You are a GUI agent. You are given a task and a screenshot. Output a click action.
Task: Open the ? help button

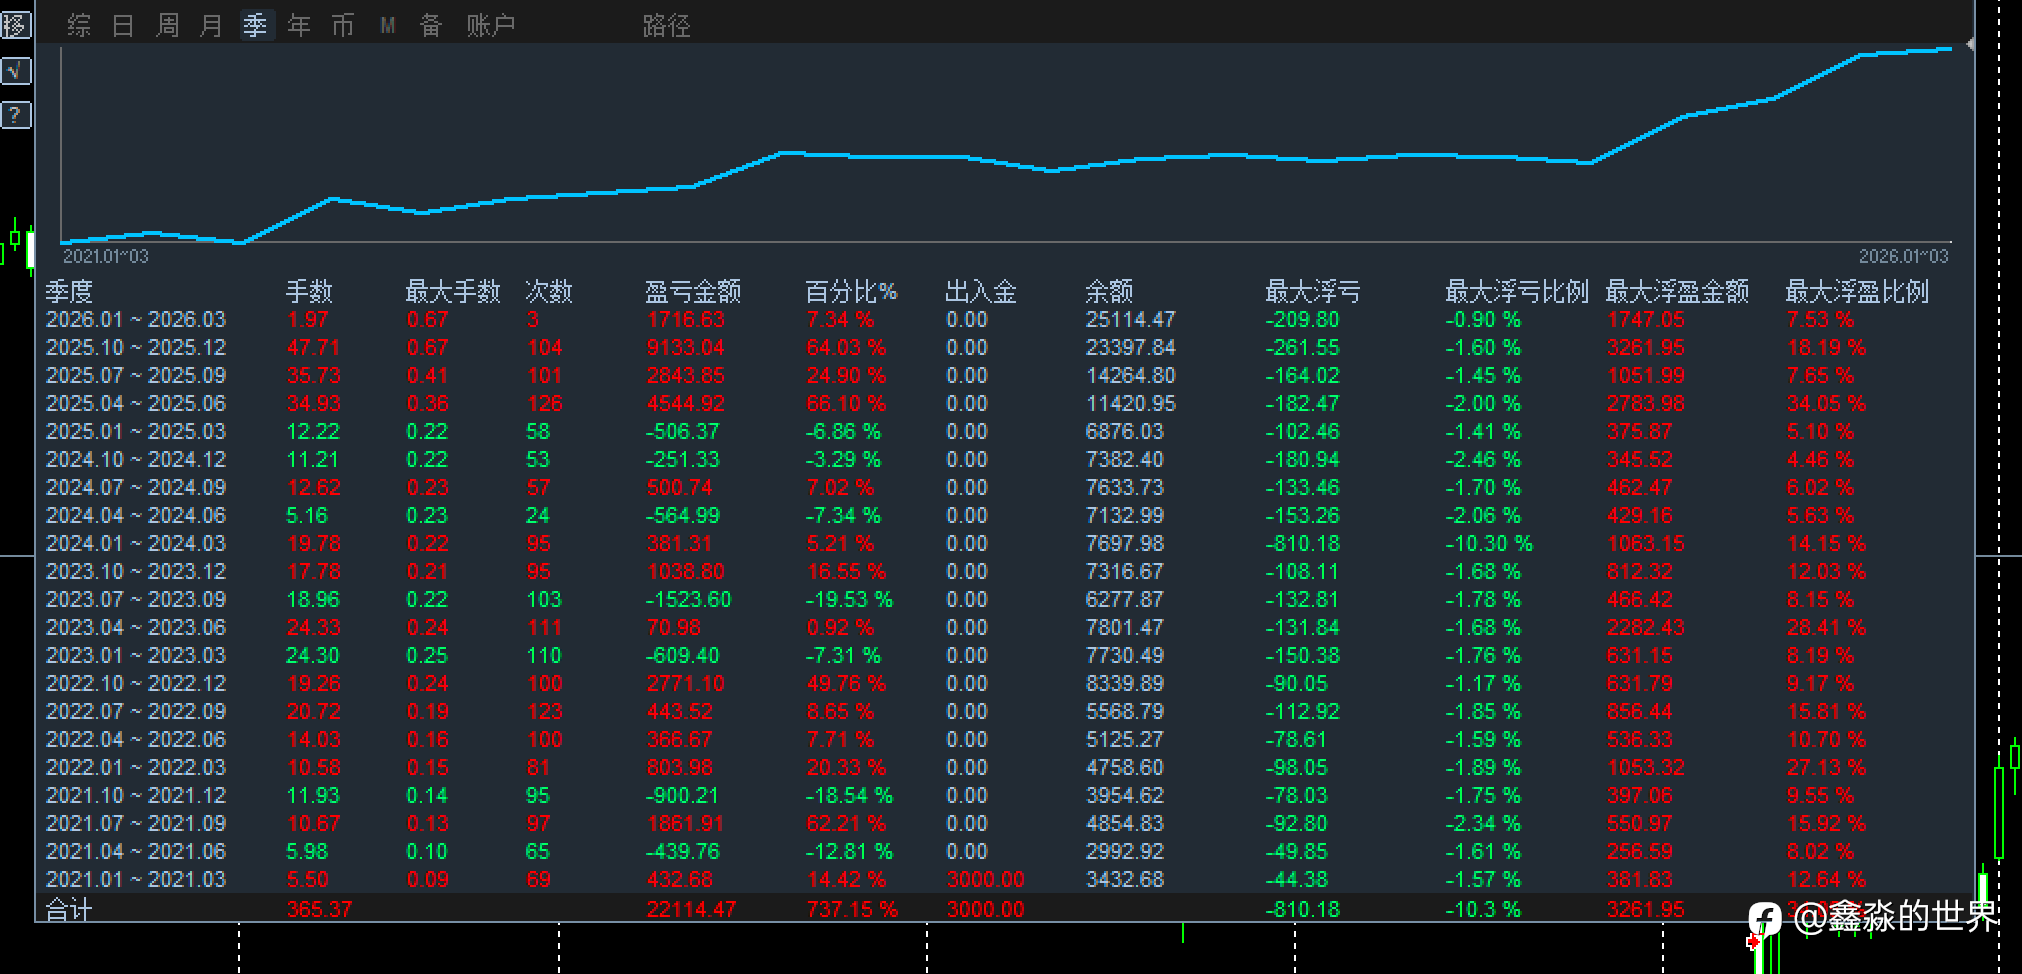pos(16,115)
